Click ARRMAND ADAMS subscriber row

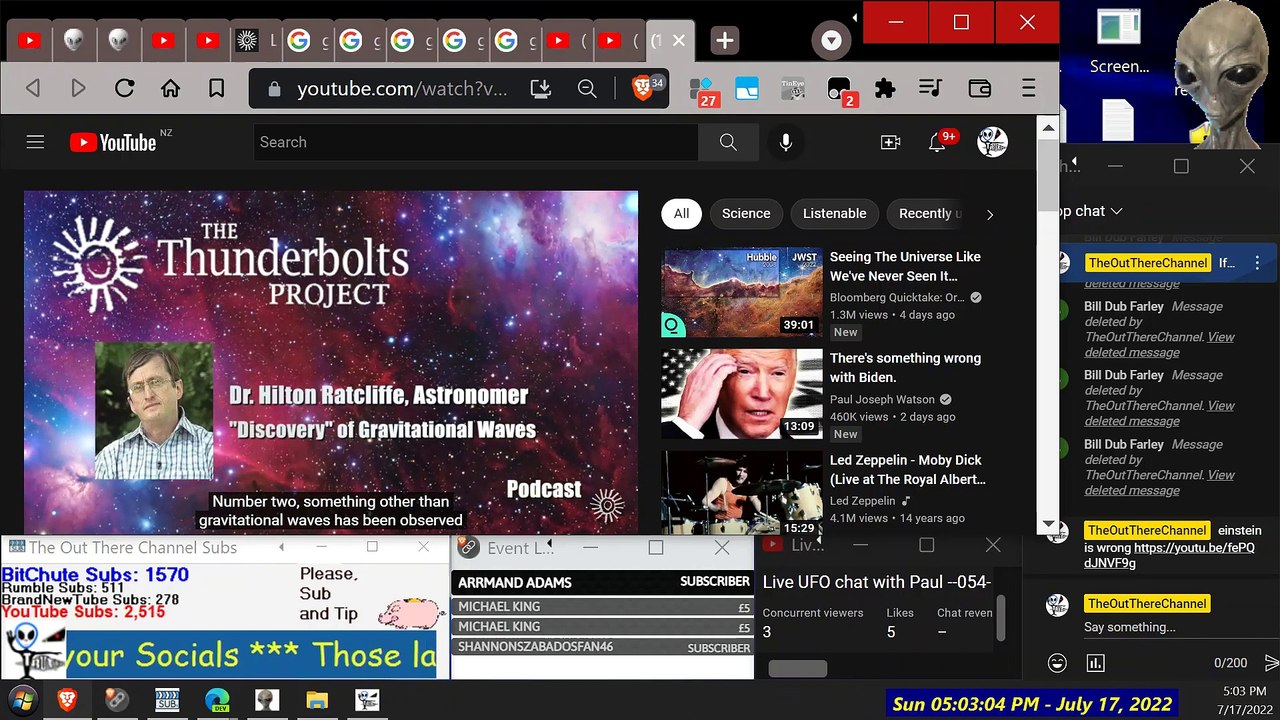603,582
